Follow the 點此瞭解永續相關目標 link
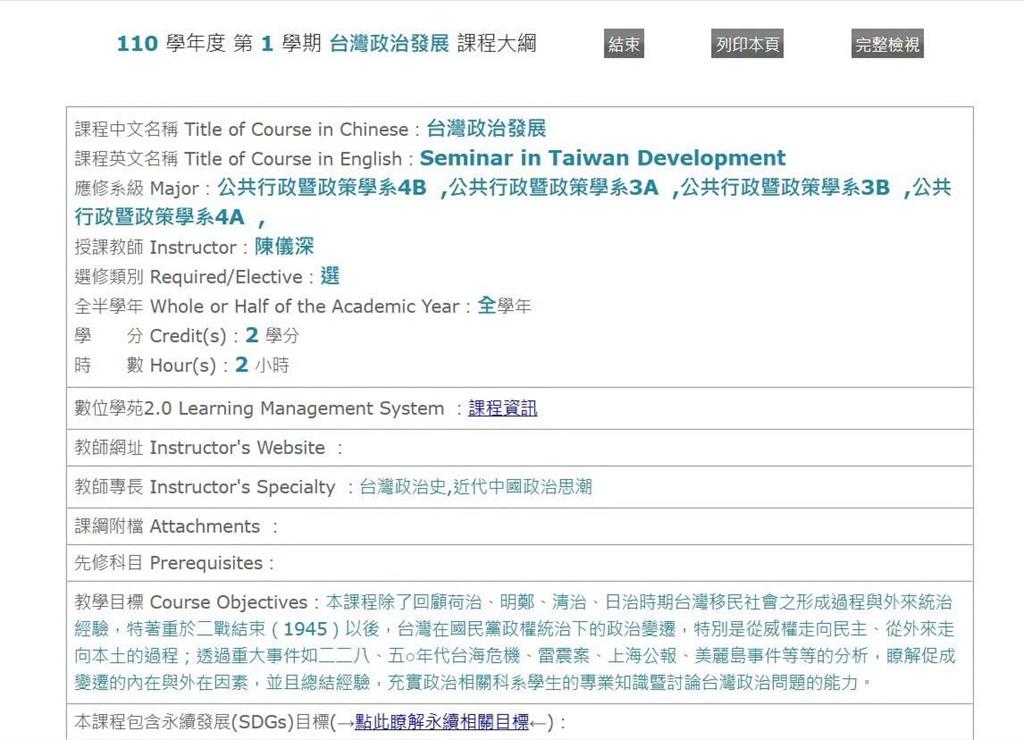The width and height of the screenshot is (1024, 740). point(442,722)
